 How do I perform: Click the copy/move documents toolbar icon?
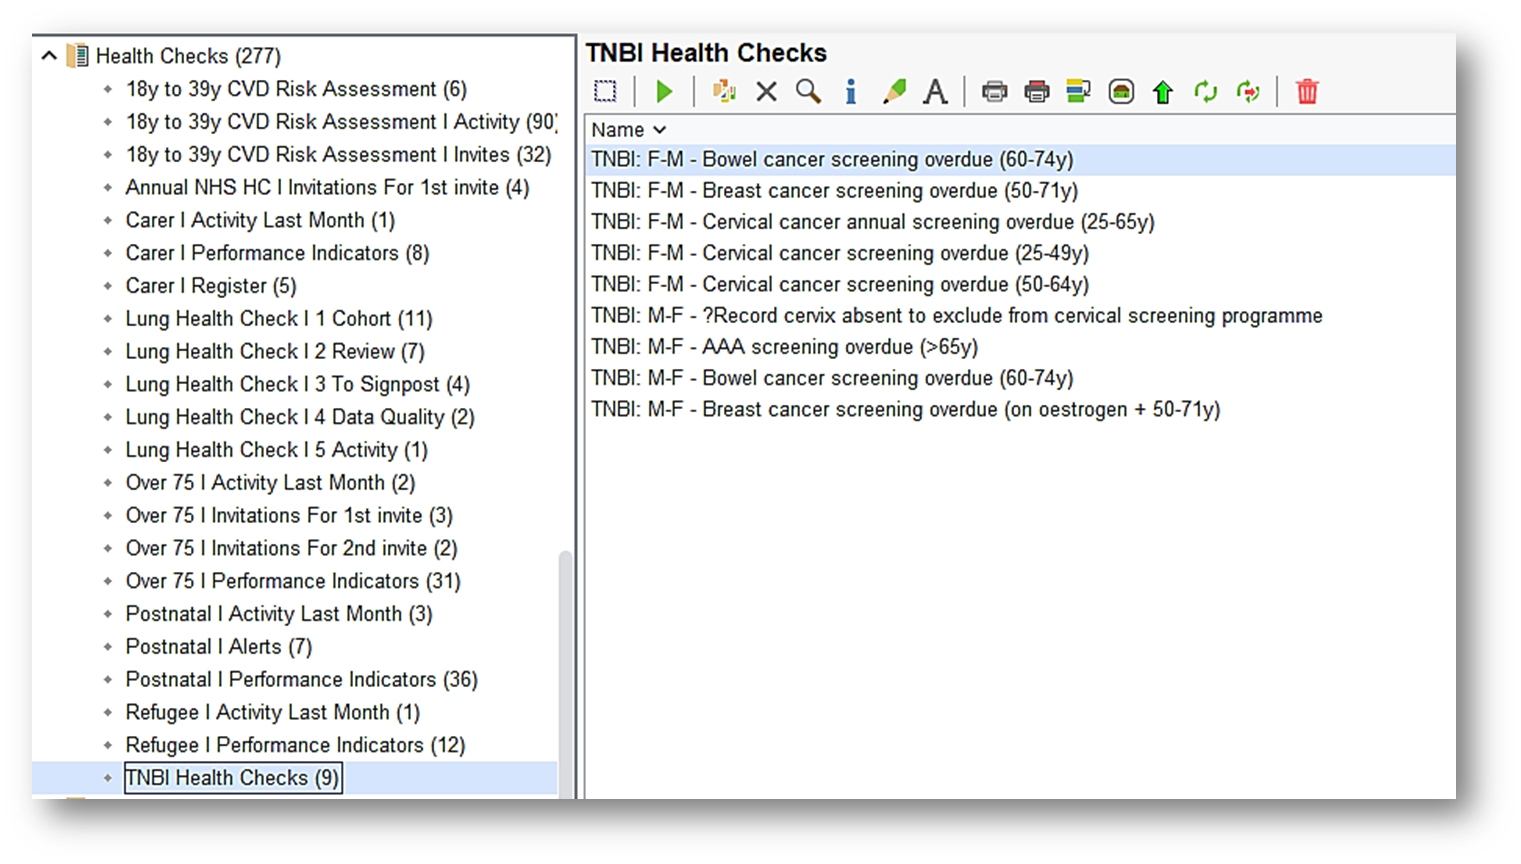[x=724, y=92]
